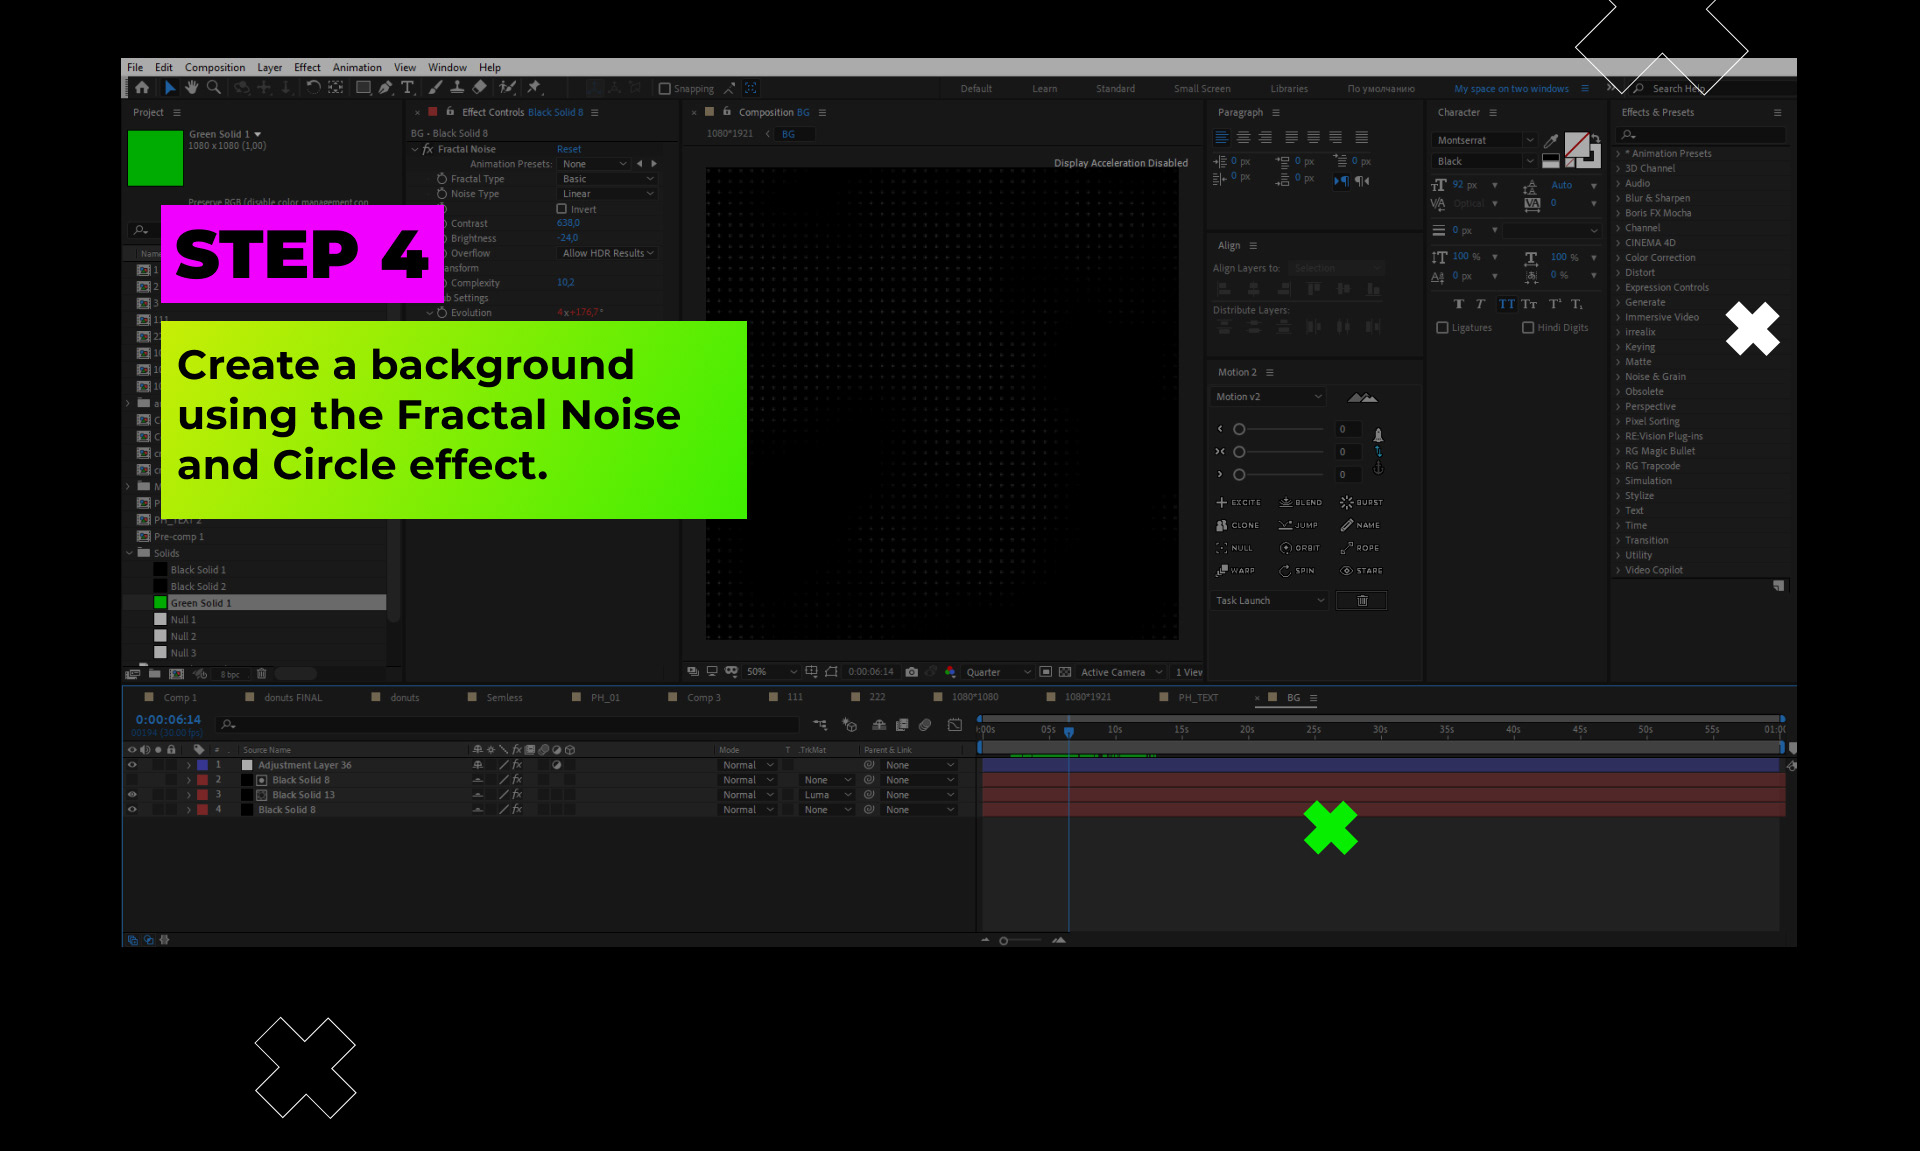Select the Zoom magnifier tool
Screen dimensions: 1920x1151
tap(213, 88)
